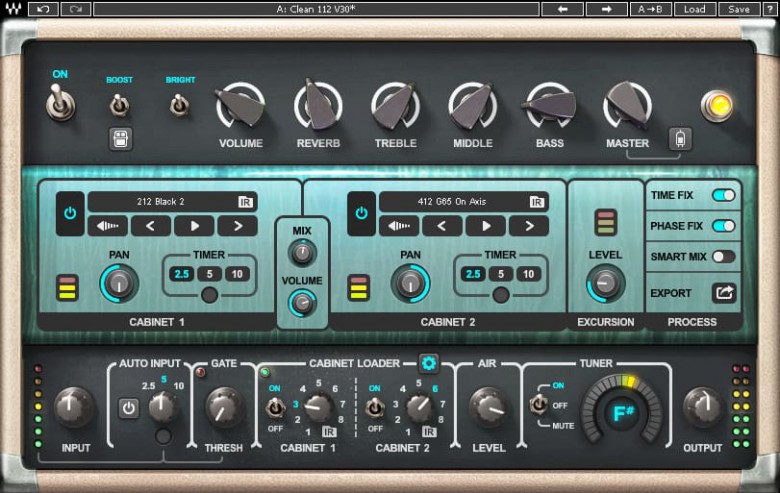The image size is (780, 493).
Task: Click the tube icon next to Master
Action: 680,139
